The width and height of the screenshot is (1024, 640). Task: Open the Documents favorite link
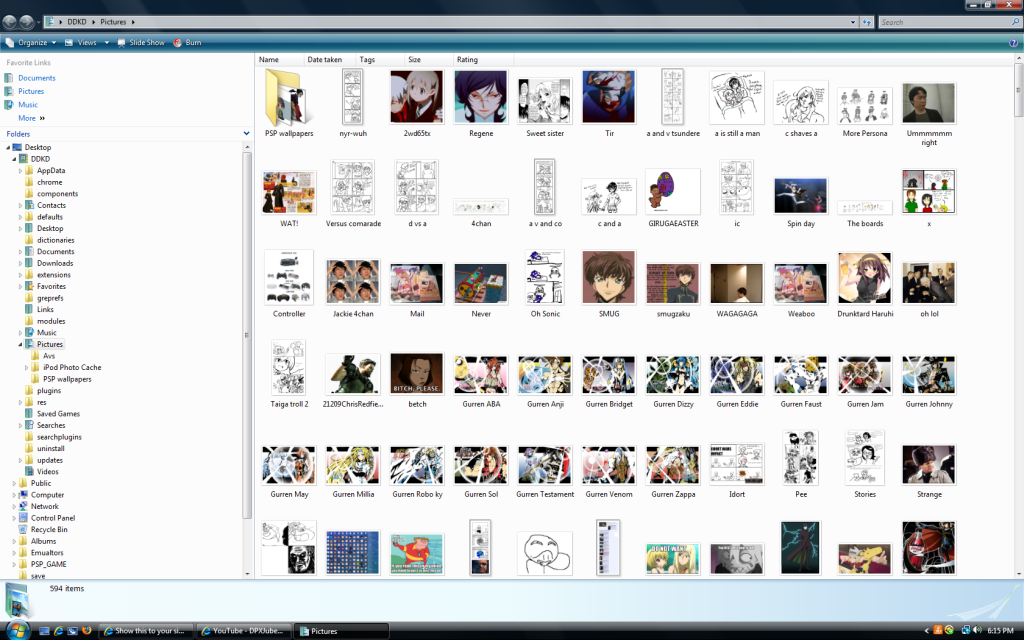(x=36, y=78)
